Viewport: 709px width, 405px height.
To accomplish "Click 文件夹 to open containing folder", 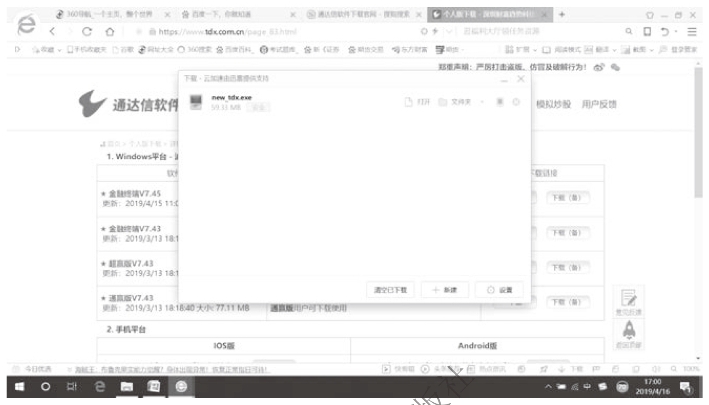I will (x=455, y=102).
